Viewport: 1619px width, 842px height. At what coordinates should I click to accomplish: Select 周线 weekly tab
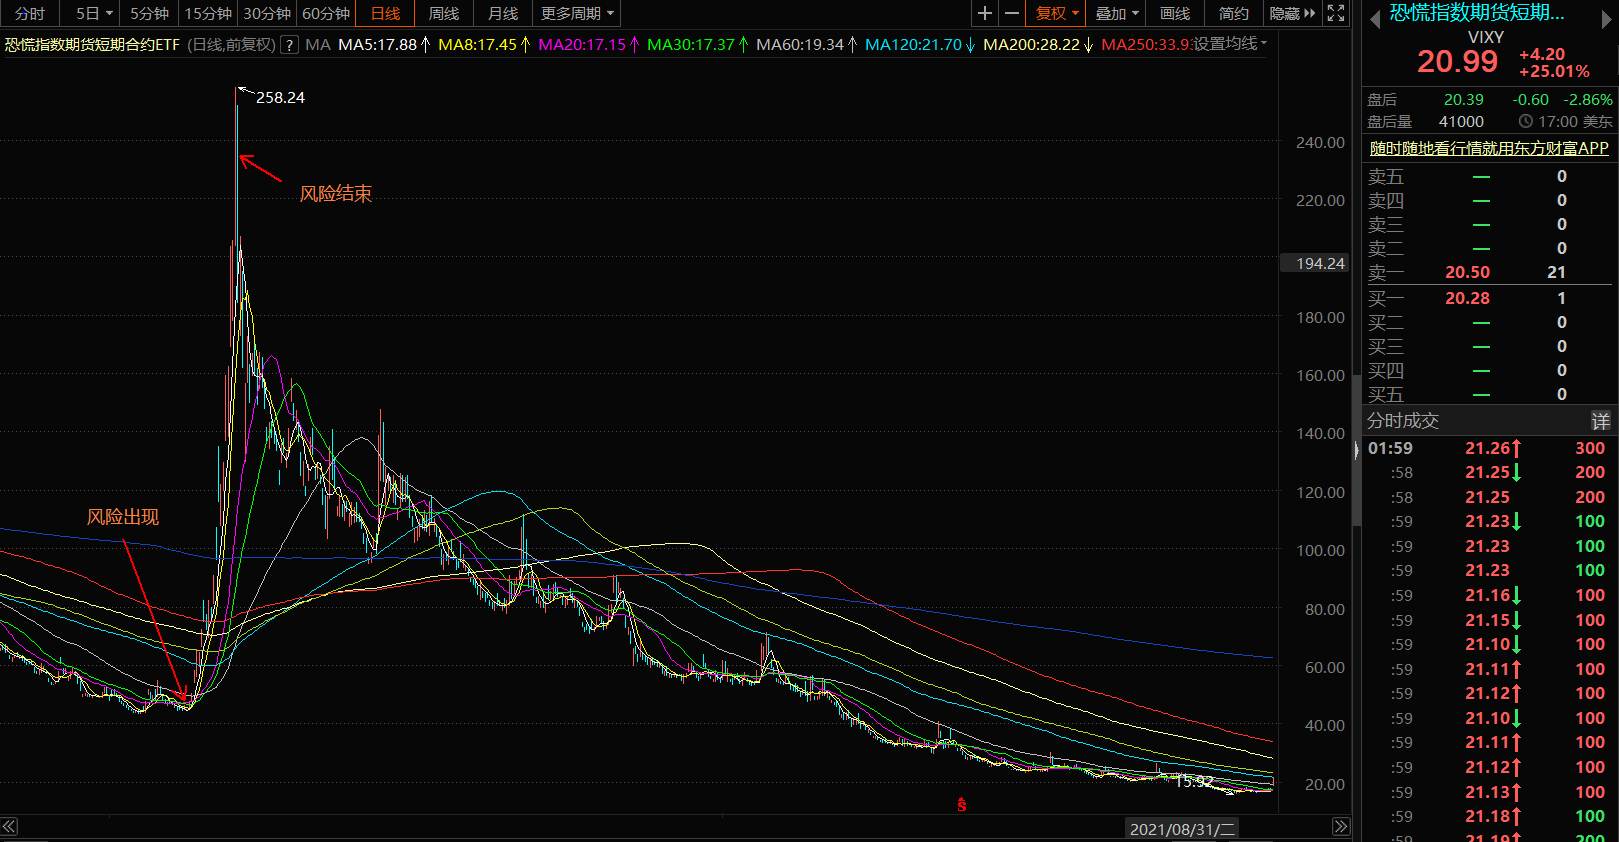point(444,13)
